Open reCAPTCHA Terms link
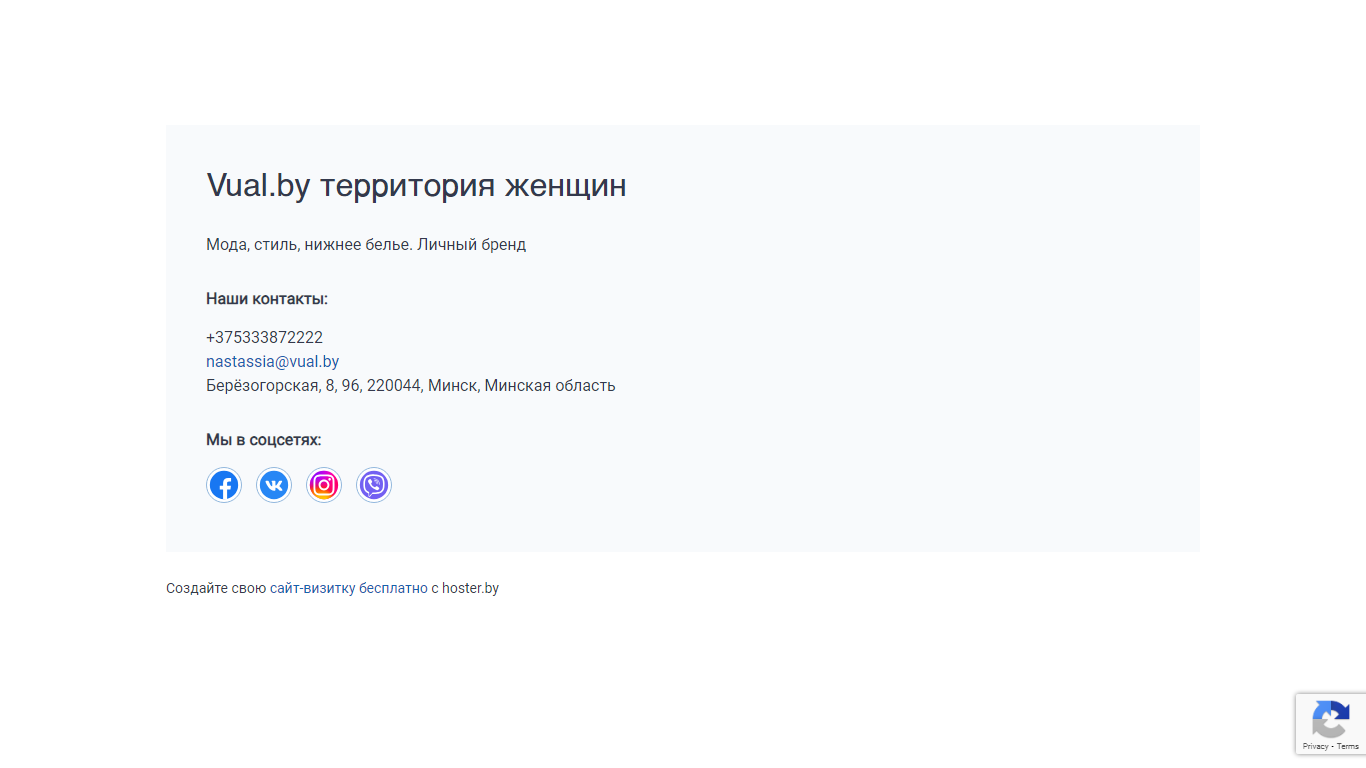Viewport: 1366px width, 768px height. [1348, 747]
